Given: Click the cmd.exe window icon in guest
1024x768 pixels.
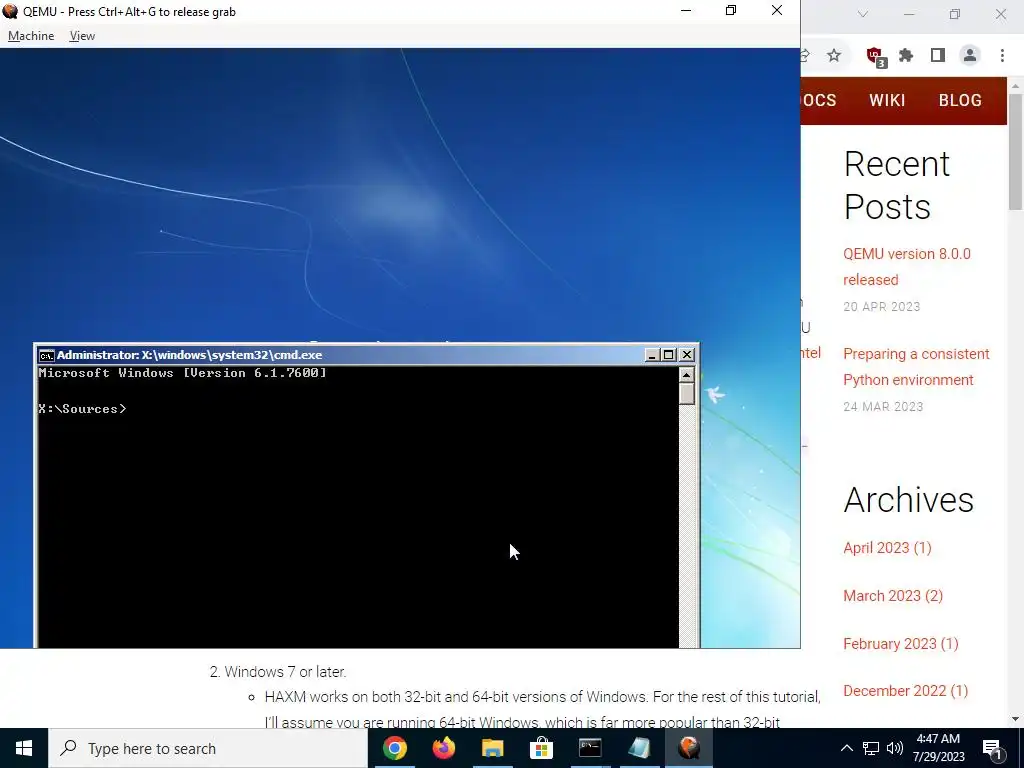Looking at the screenshot, I should 46,355.
